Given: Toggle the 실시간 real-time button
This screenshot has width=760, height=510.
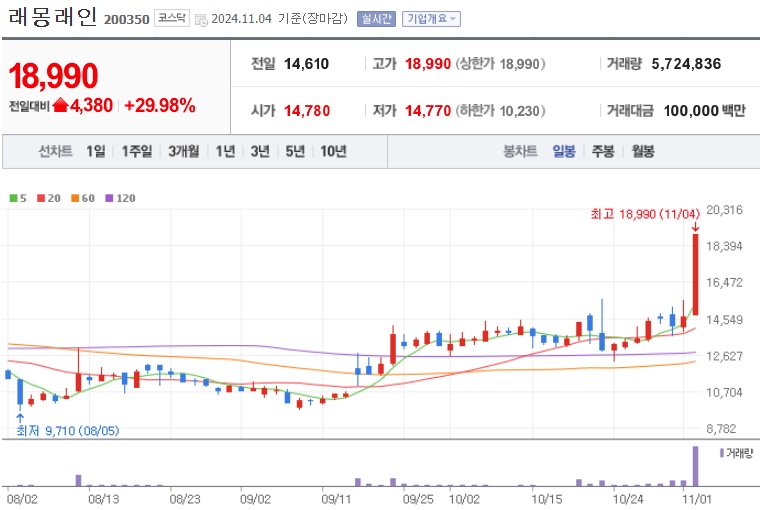Looking at the screenshot, I should pos(376,19).
